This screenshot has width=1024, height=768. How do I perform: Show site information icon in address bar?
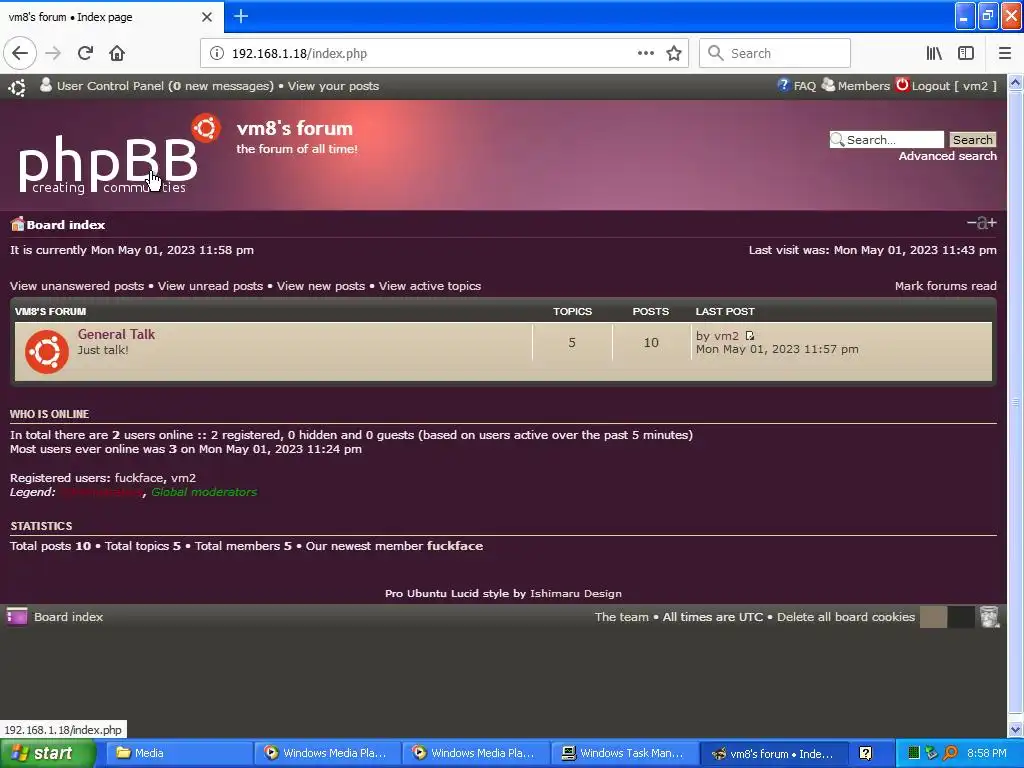(216, 53)
